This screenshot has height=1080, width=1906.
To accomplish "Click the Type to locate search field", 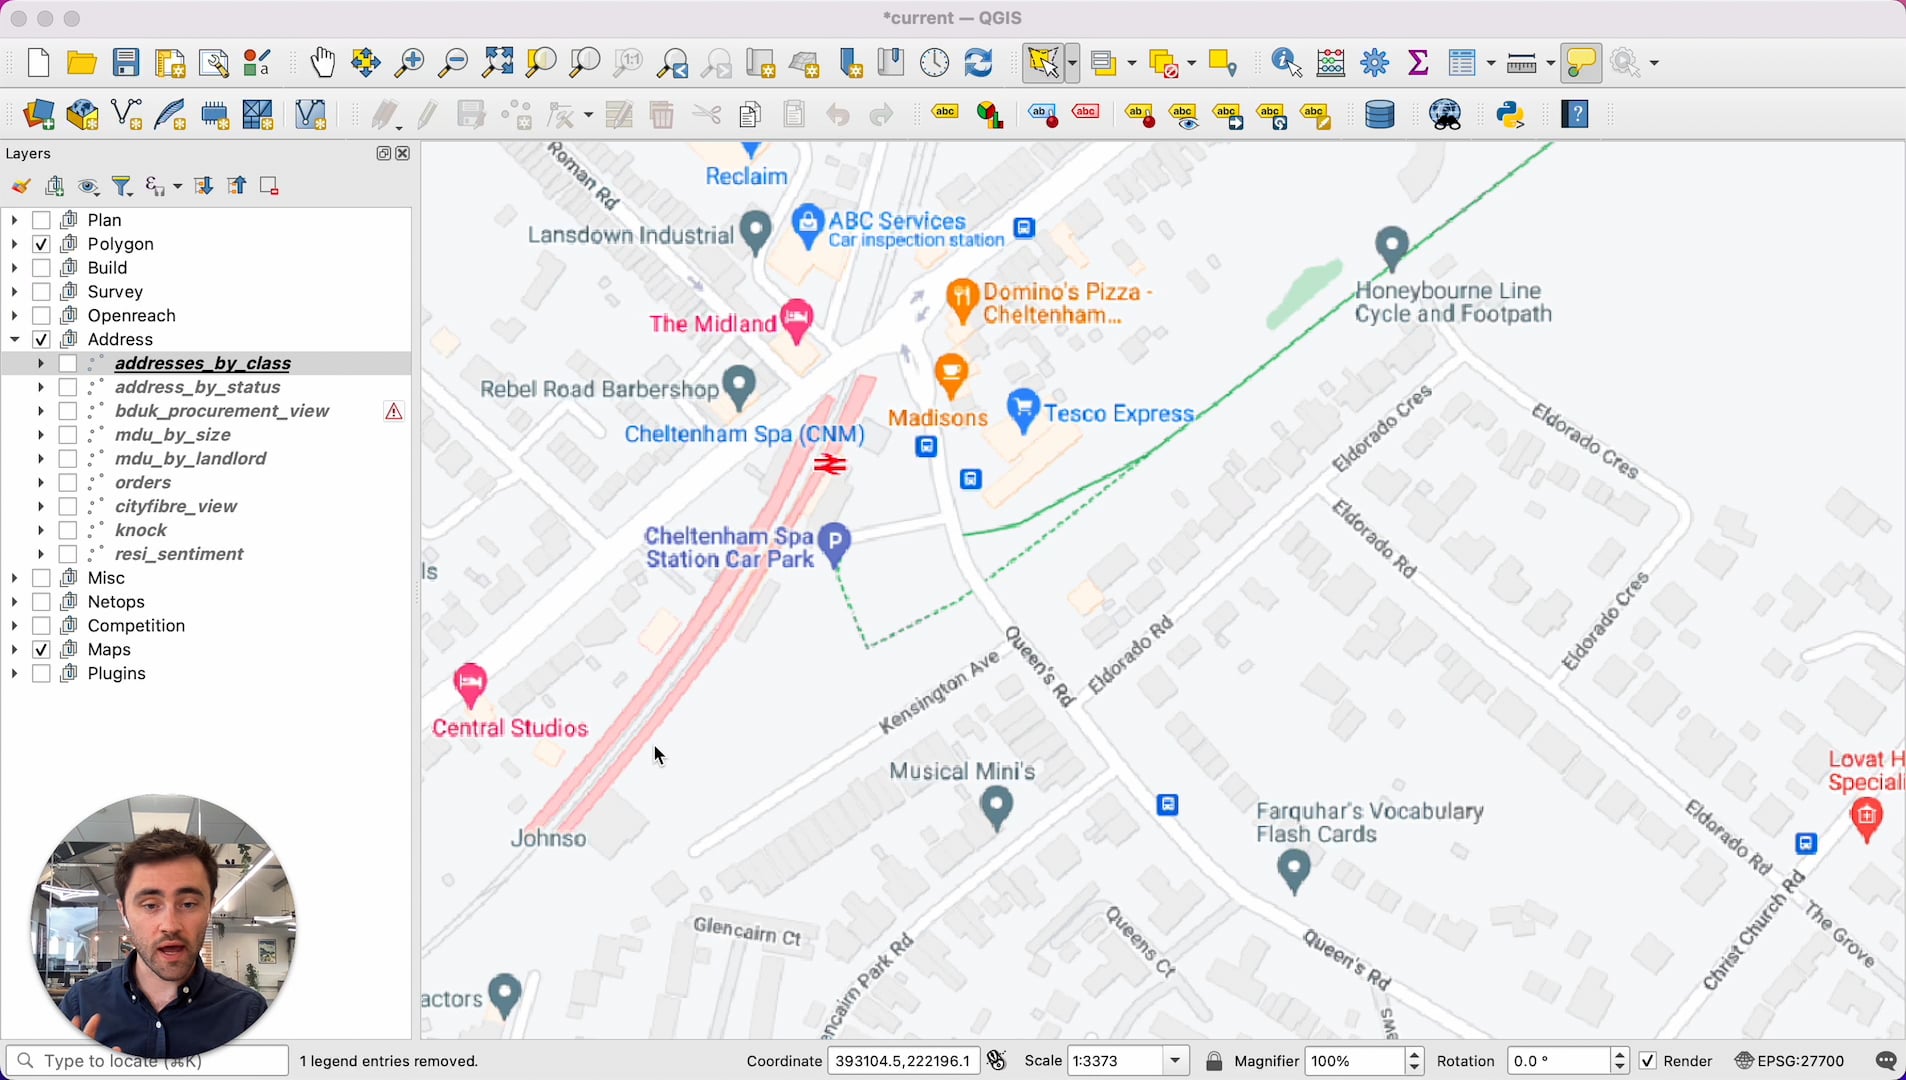I will [147, 1061].
